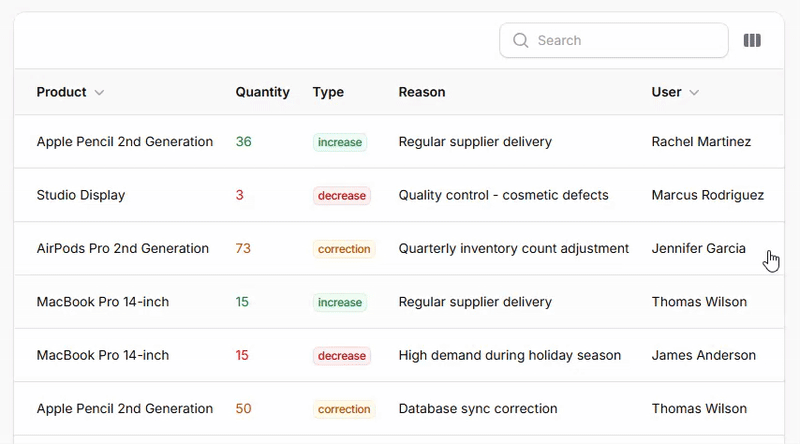Expand the Product column sort chevron
800x444 pixels.
(x=99, y=92)
